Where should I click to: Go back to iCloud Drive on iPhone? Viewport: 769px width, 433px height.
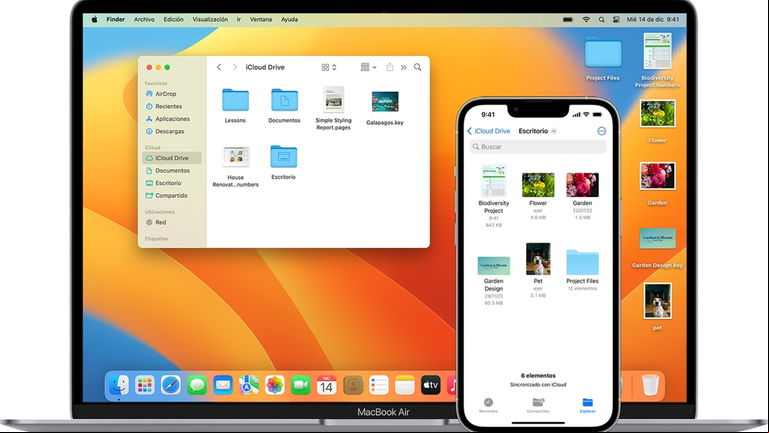[488, 131]
